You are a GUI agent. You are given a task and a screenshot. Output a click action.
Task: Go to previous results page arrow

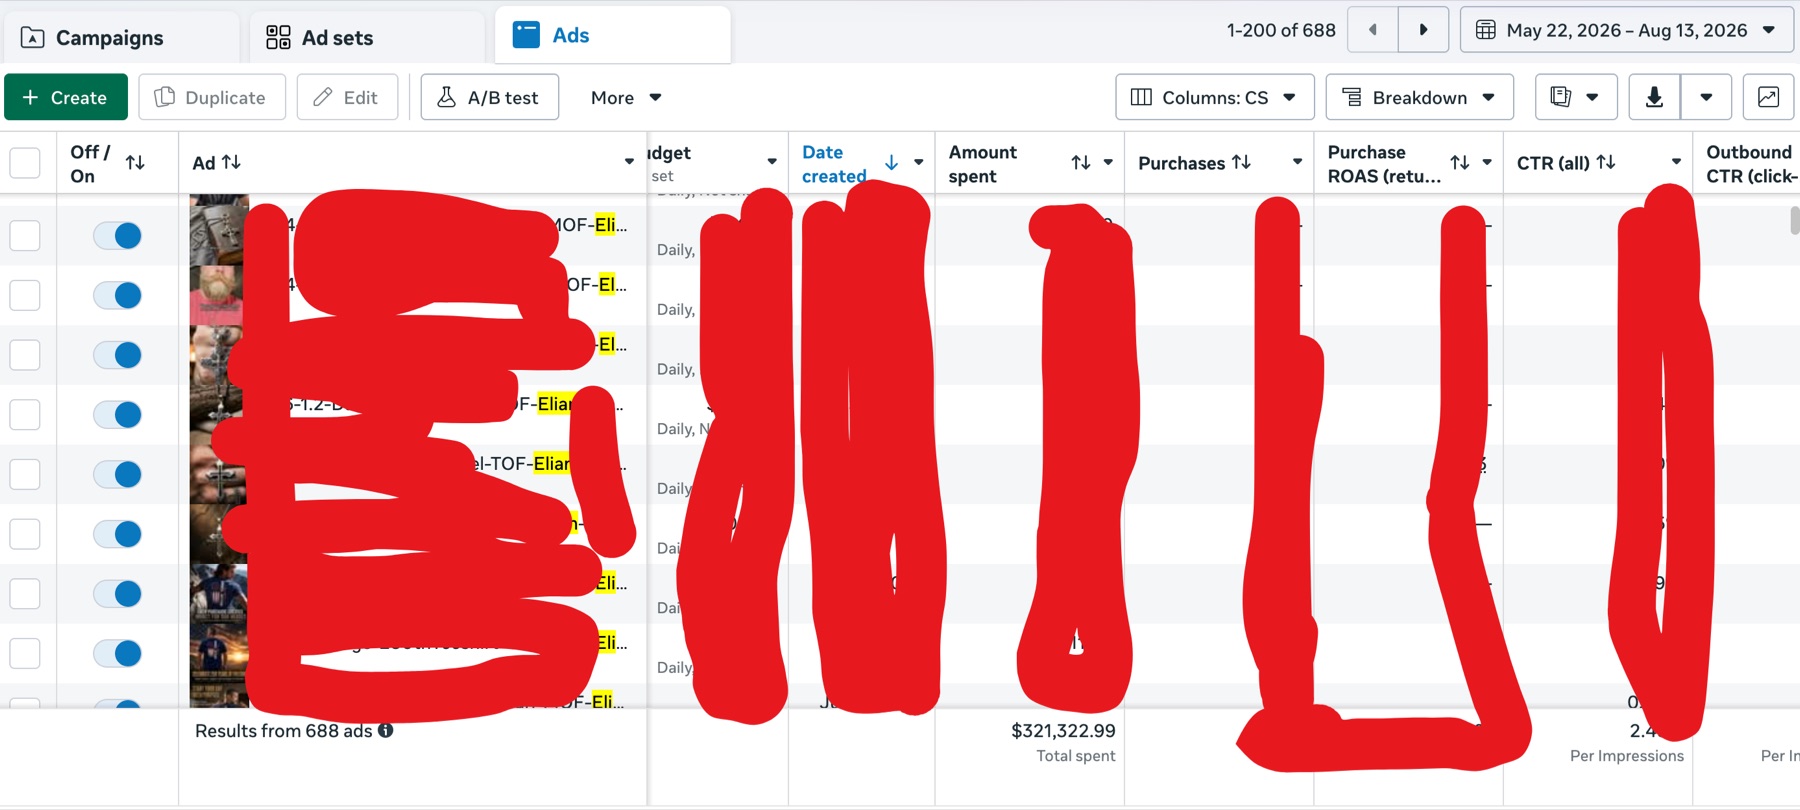click(1373, 30)
